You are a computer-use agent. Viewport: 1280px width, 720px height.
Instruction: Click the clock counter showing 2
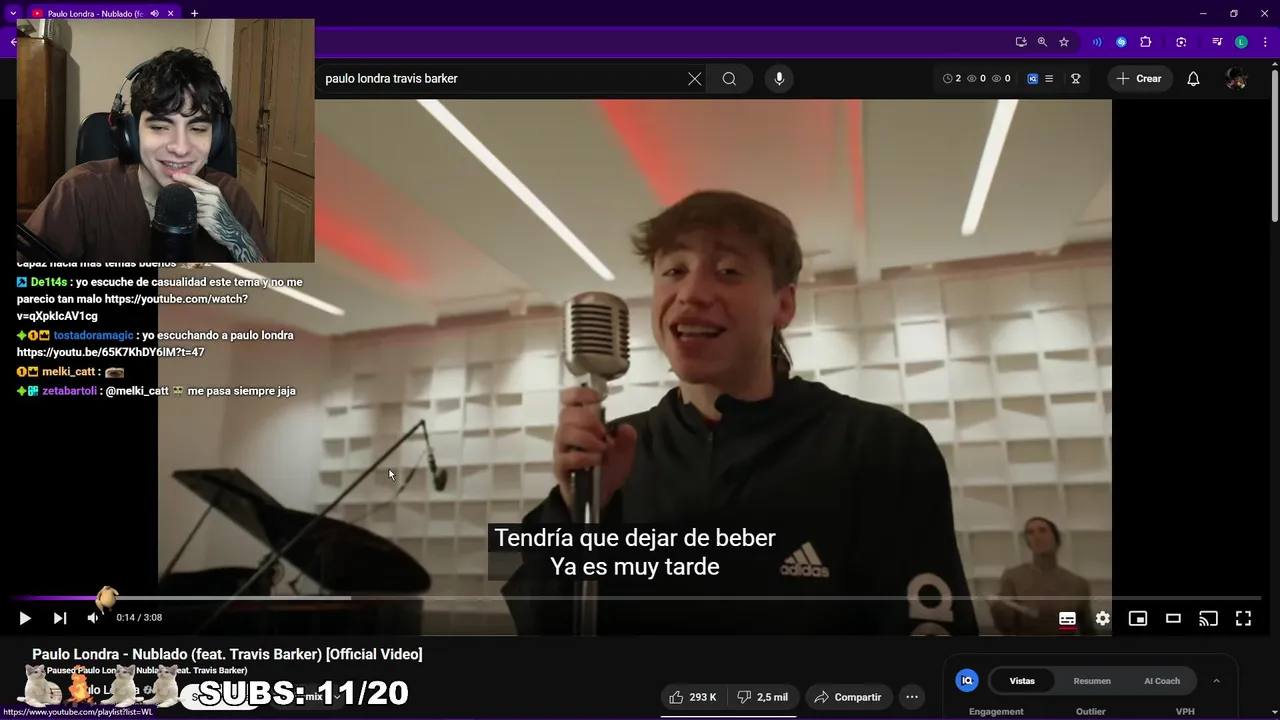tap(952, 79)
